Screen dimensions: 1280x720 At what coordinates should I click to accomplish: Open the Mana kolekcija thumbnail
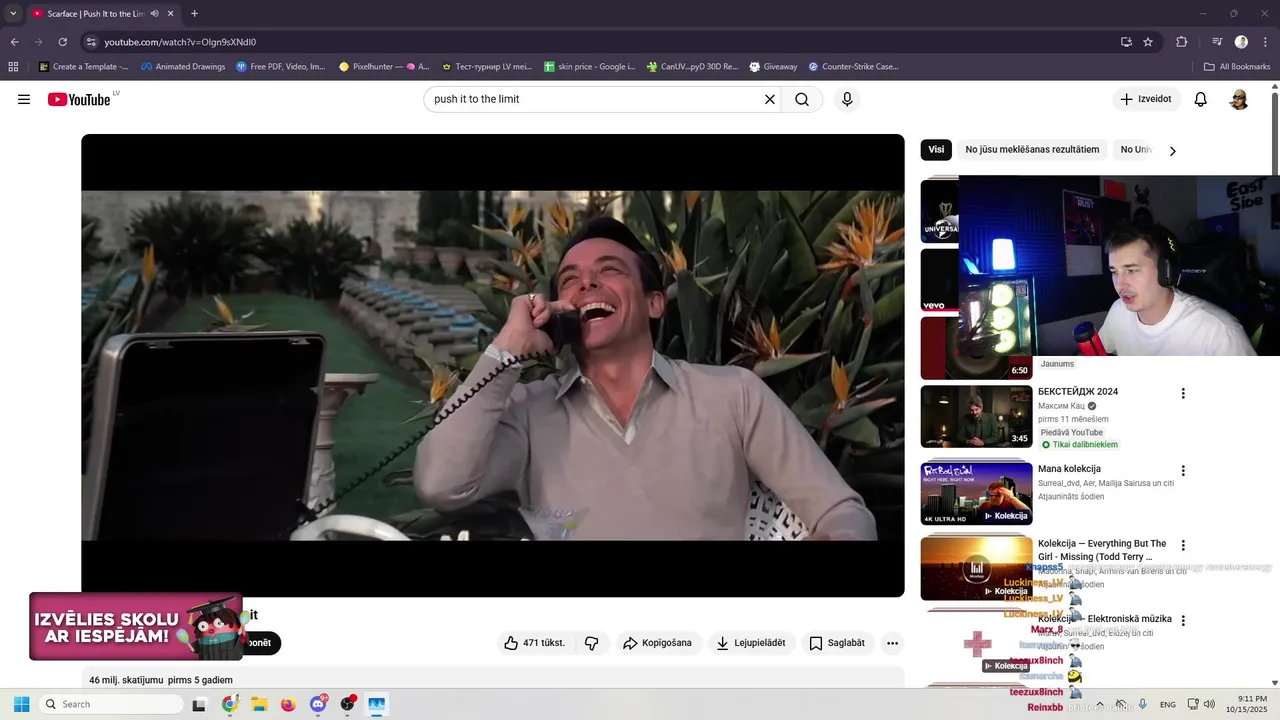(976, 493)
